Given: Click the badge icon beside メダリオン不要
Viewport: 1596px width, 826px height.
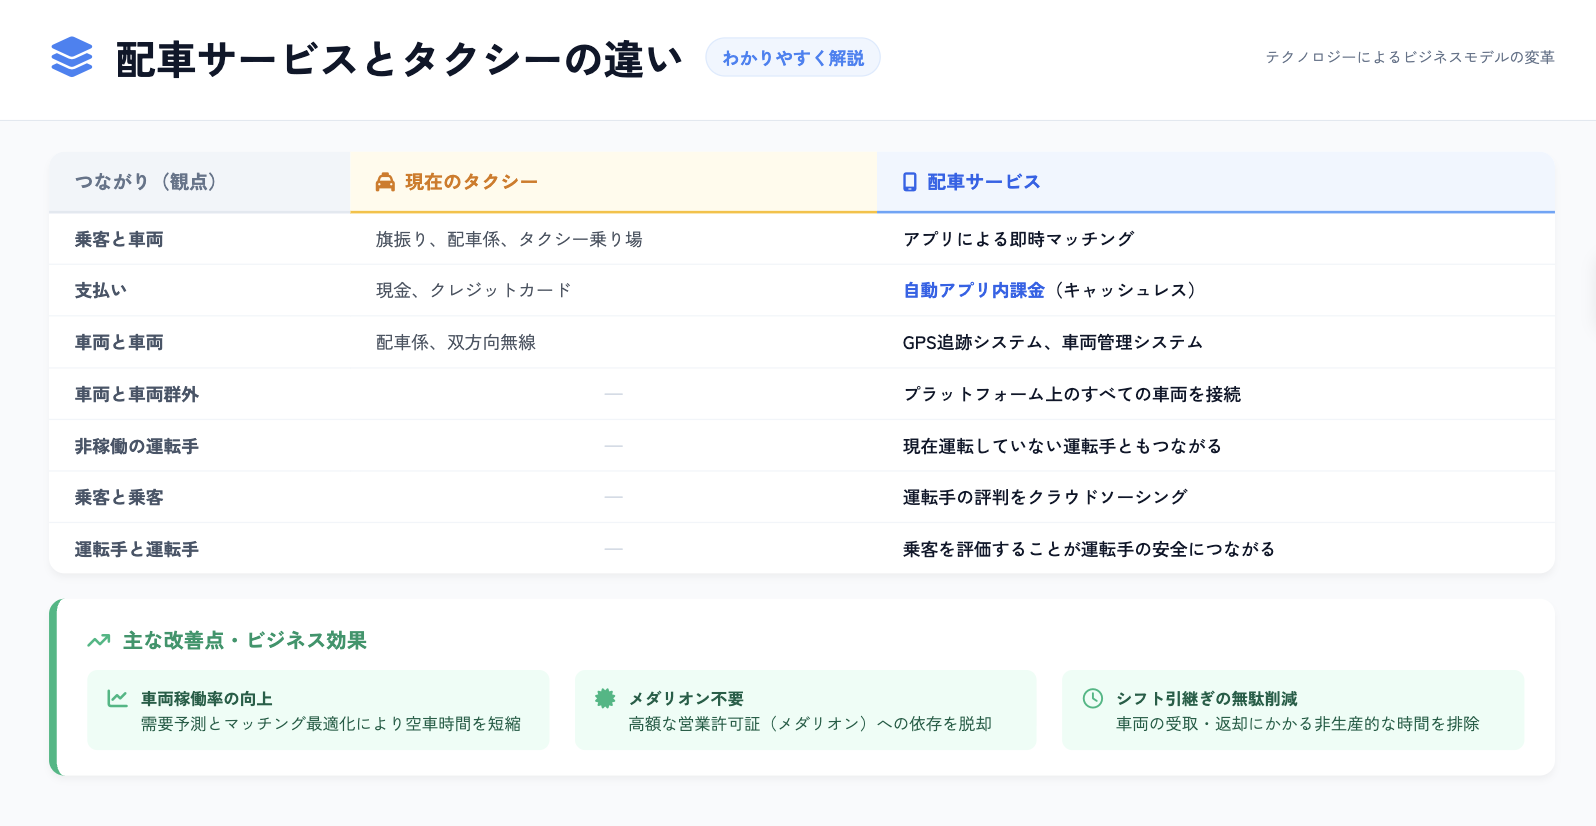Looking at the screenshot, I should pyautogui.click(x=605, y=698).
